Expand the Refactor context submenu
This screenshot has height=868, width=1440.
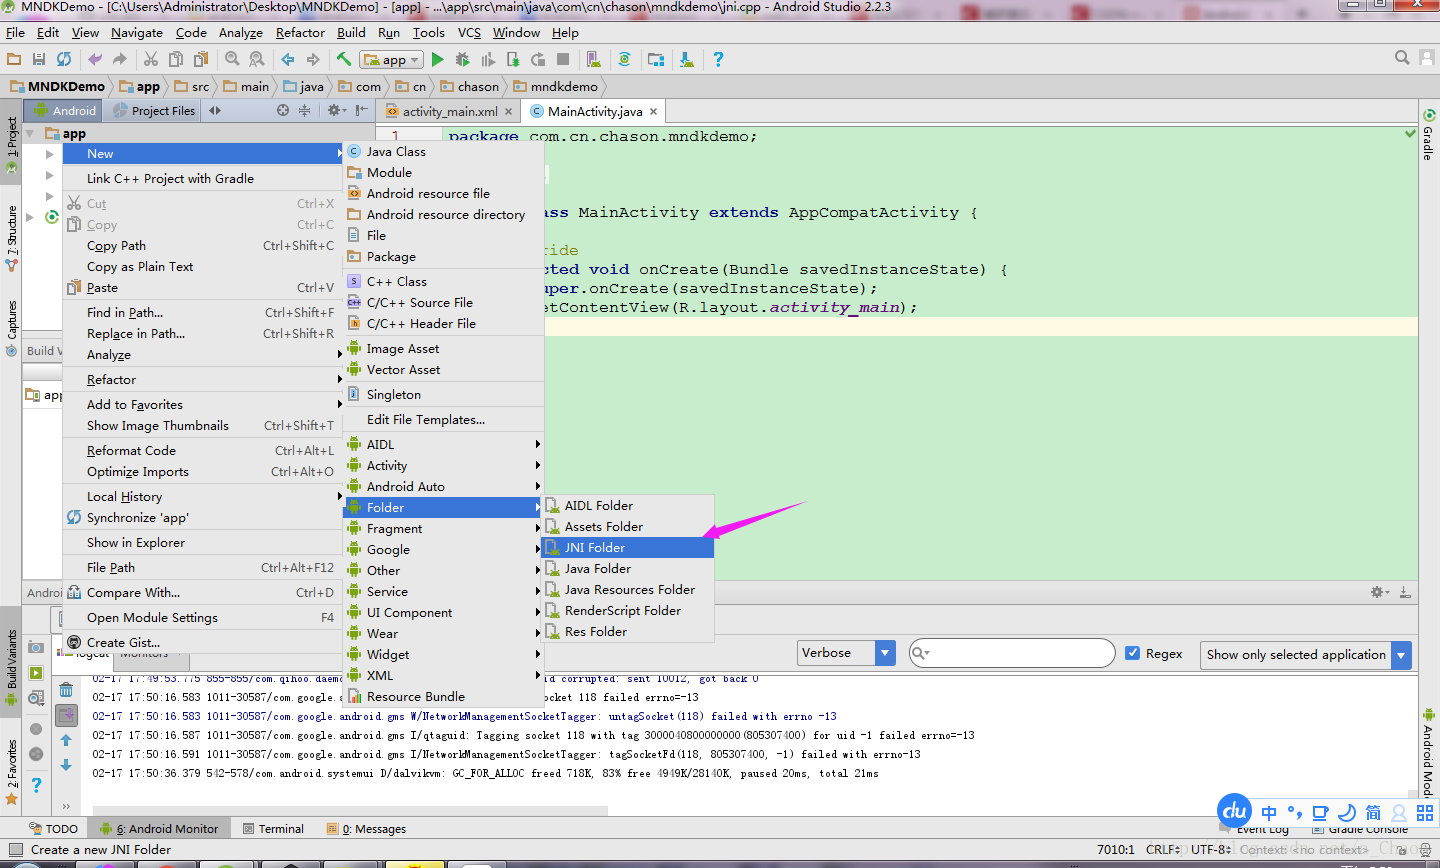coord(203,379)
